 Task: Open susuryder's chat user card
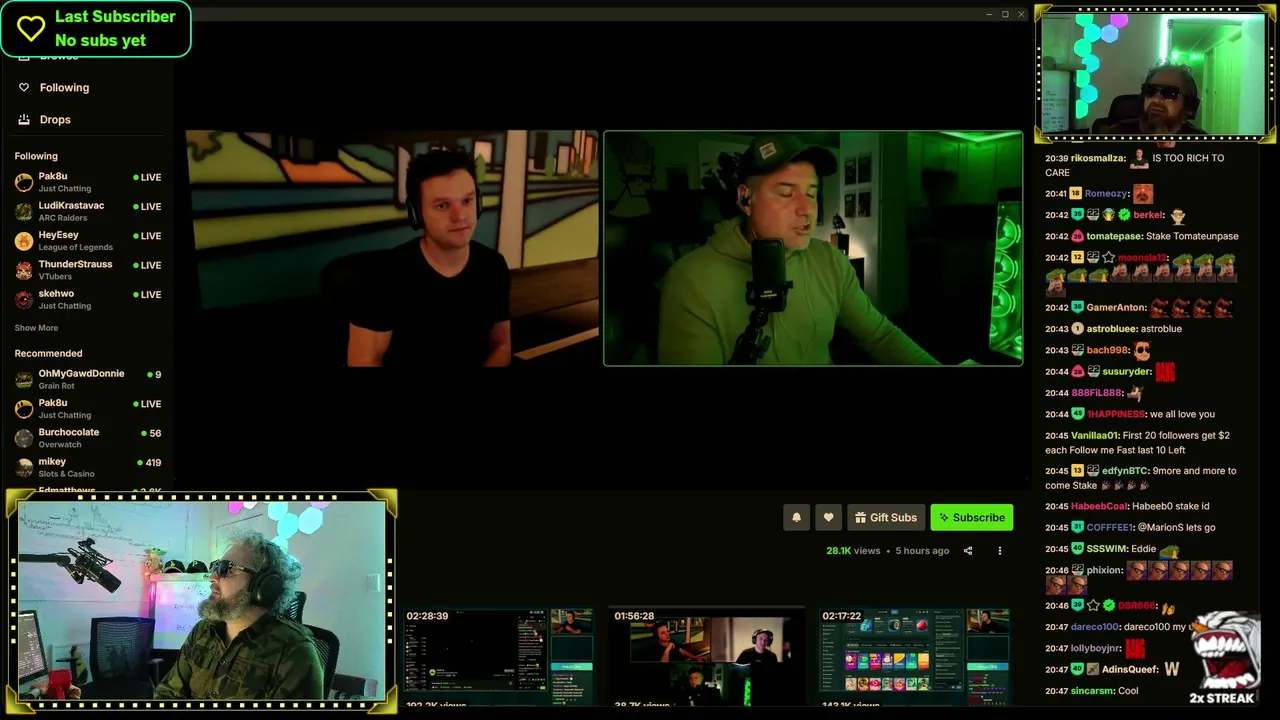1127,372
